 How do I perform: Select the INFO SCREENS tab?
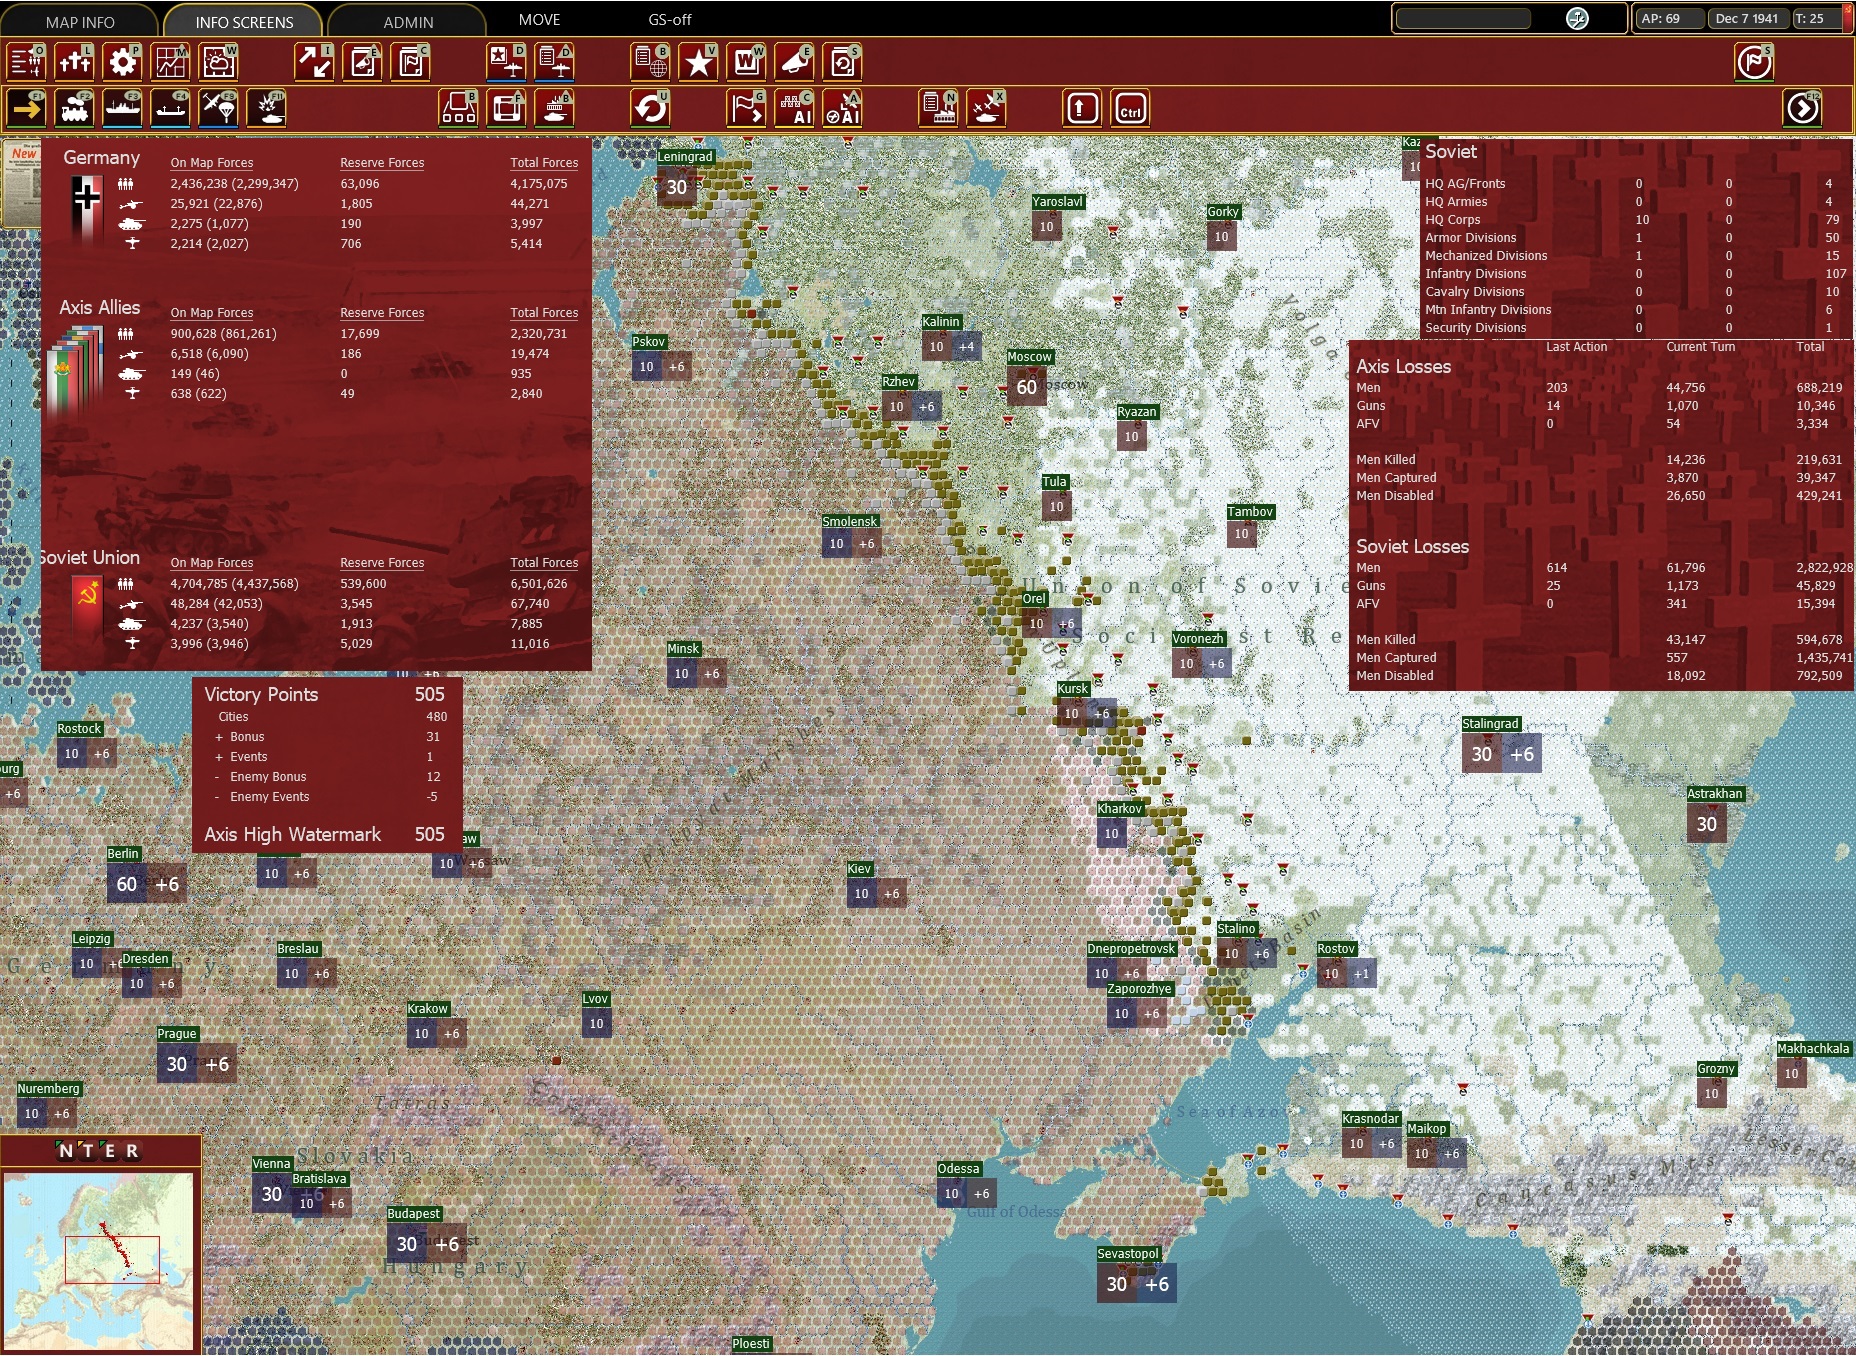coord(244,21)
